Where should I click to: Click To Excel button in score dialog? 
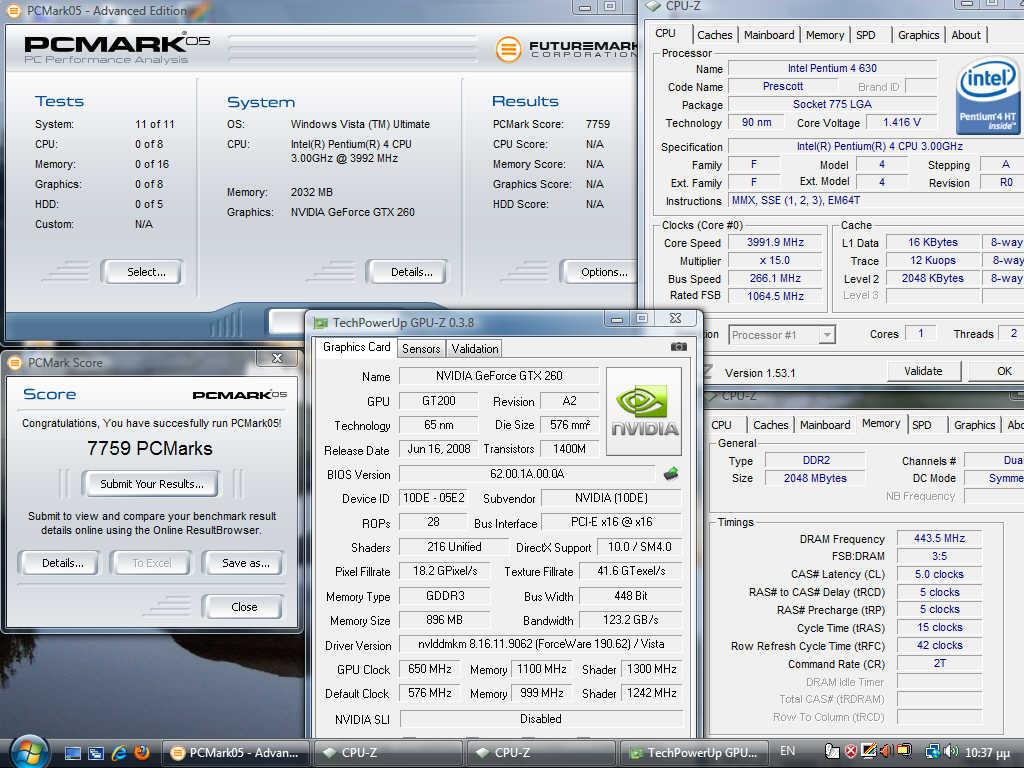(x=152, y=563)
